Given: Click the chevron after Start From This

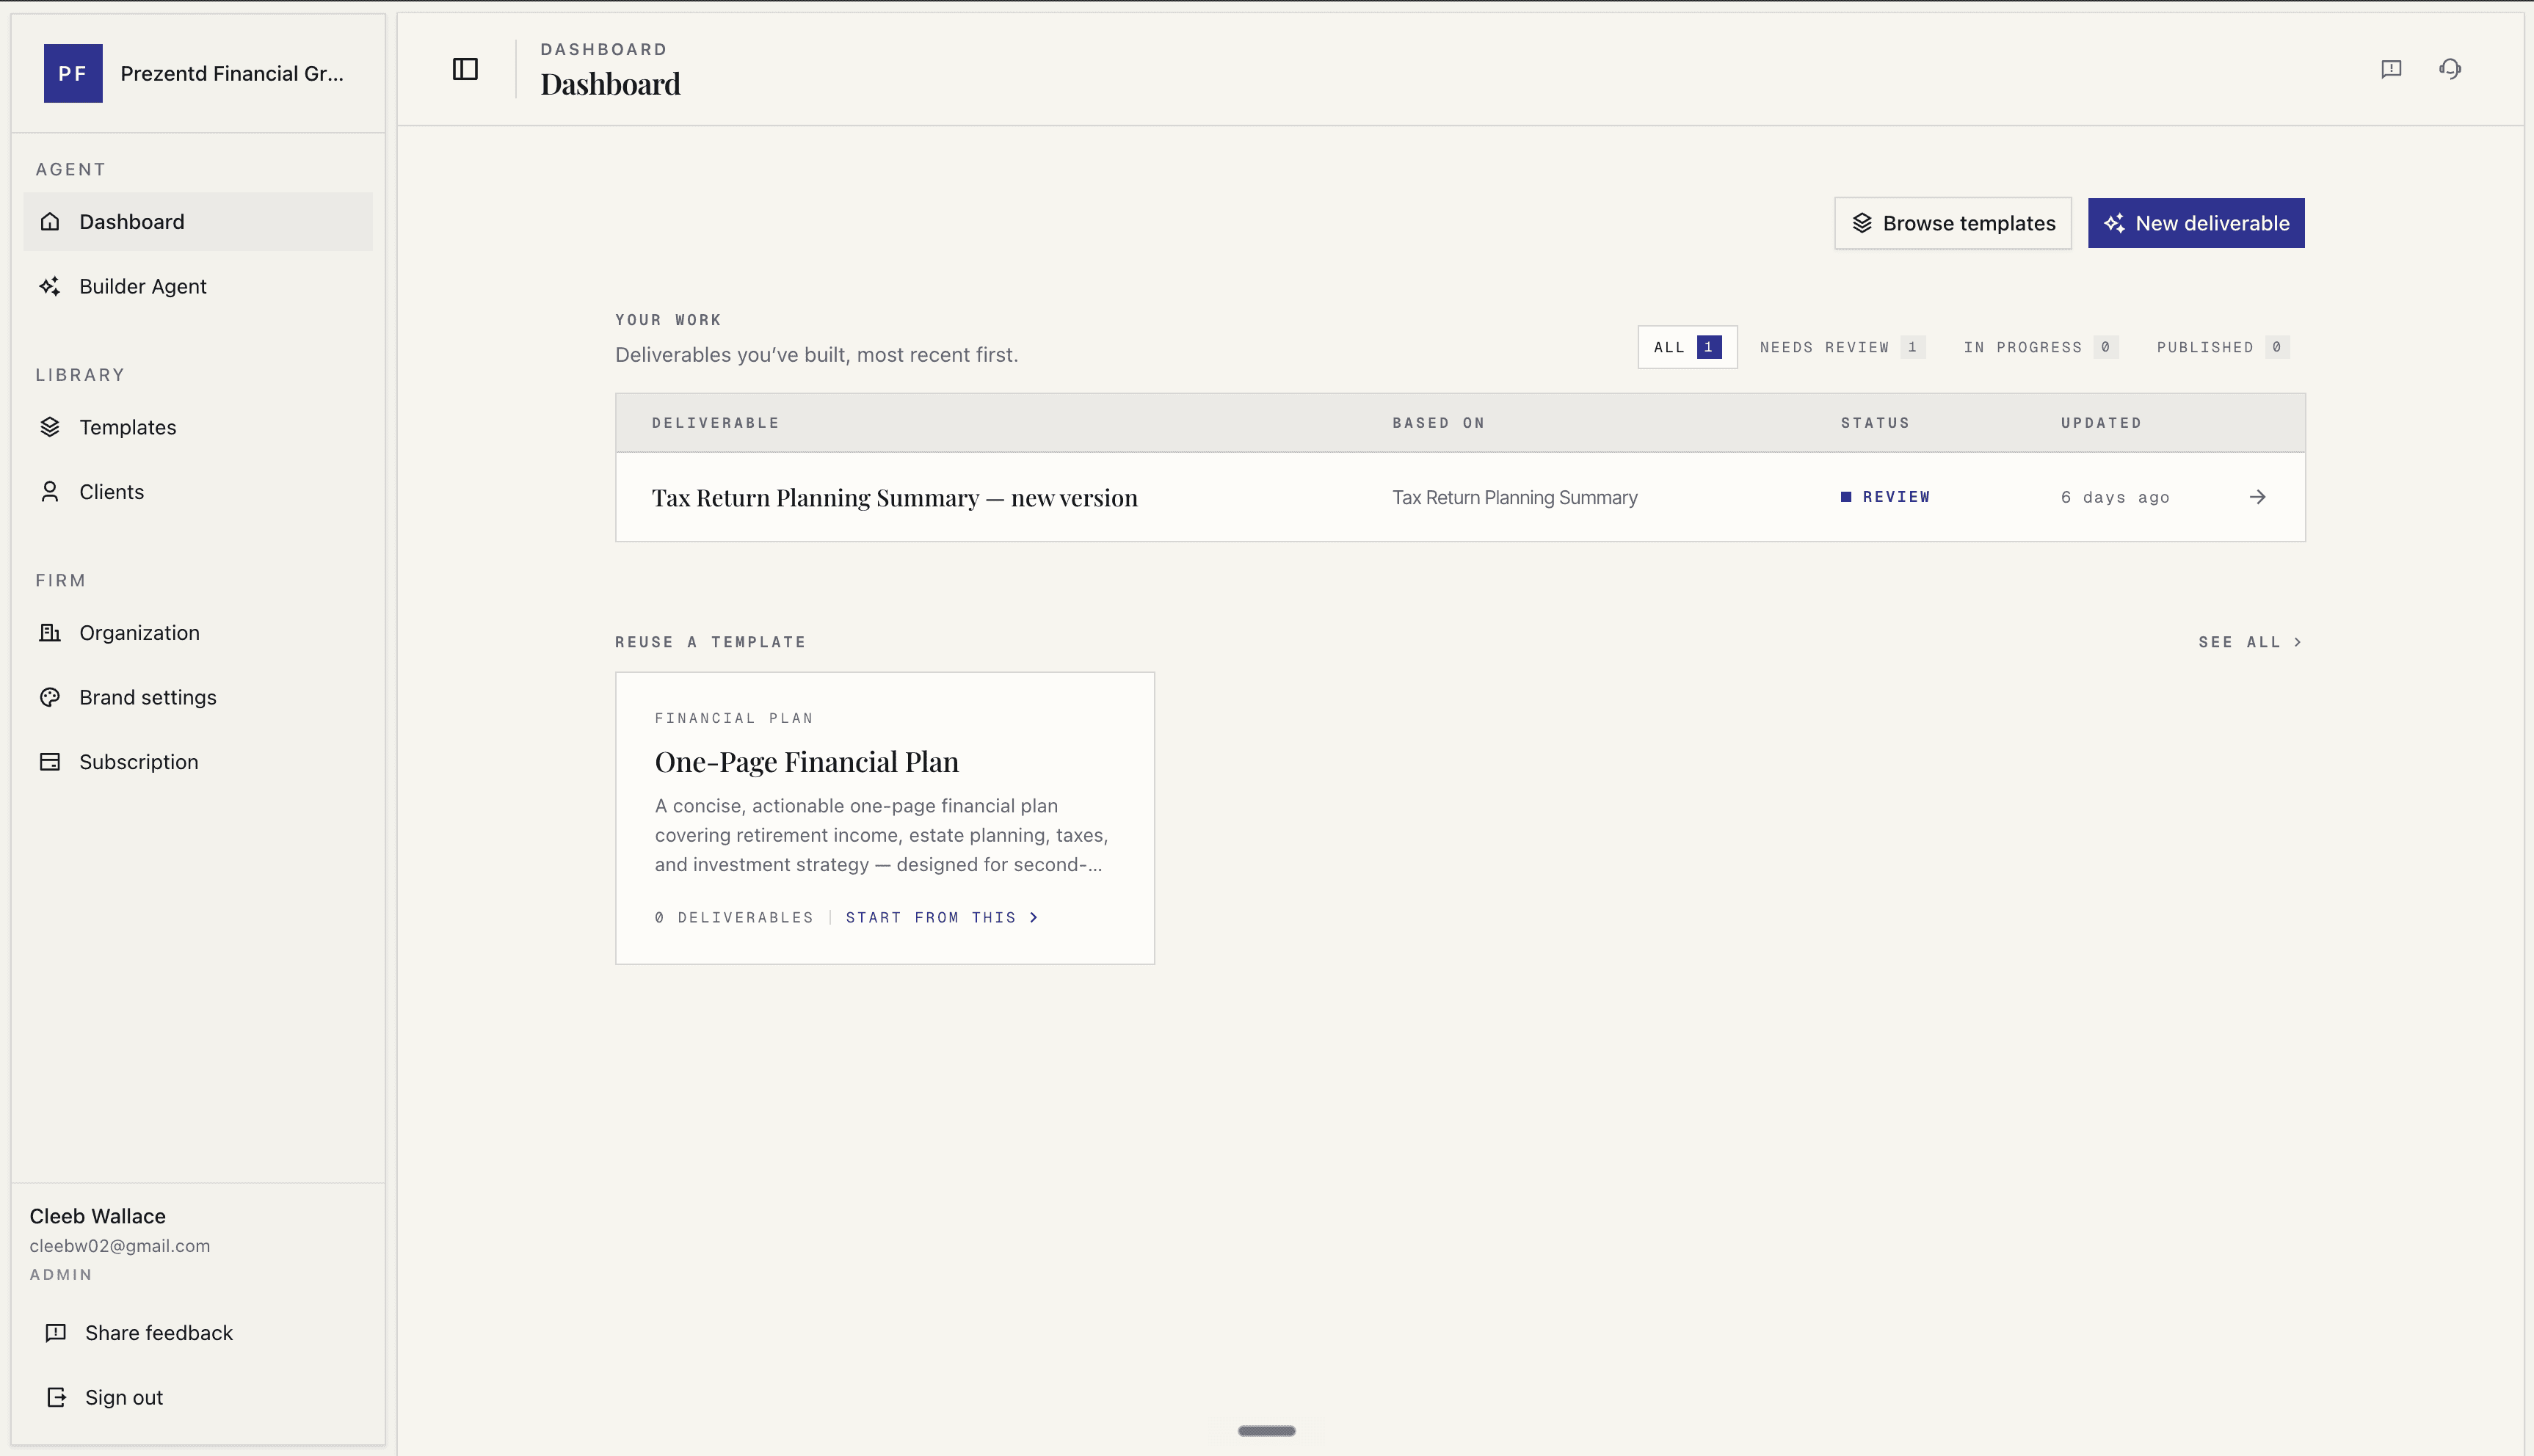Looking at the screenshot, I should [1034, 917].
